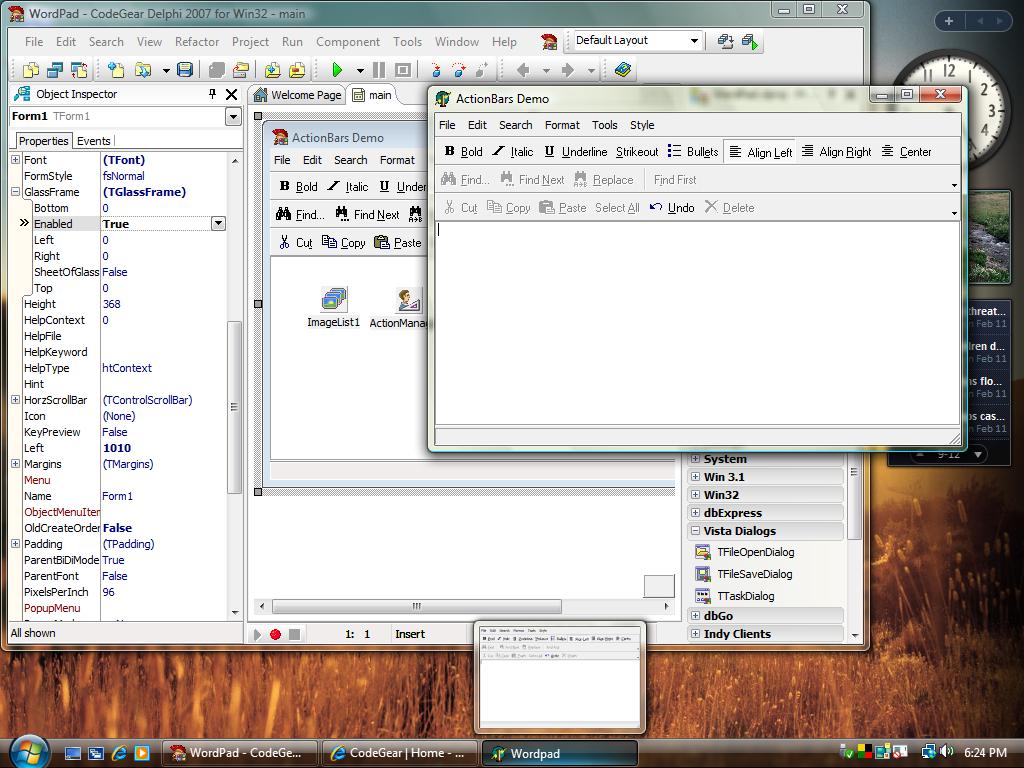This screenshot has width=1024, height=768.
Task: Open the Run button dropdown arrow
Action: tap(360, 70)
